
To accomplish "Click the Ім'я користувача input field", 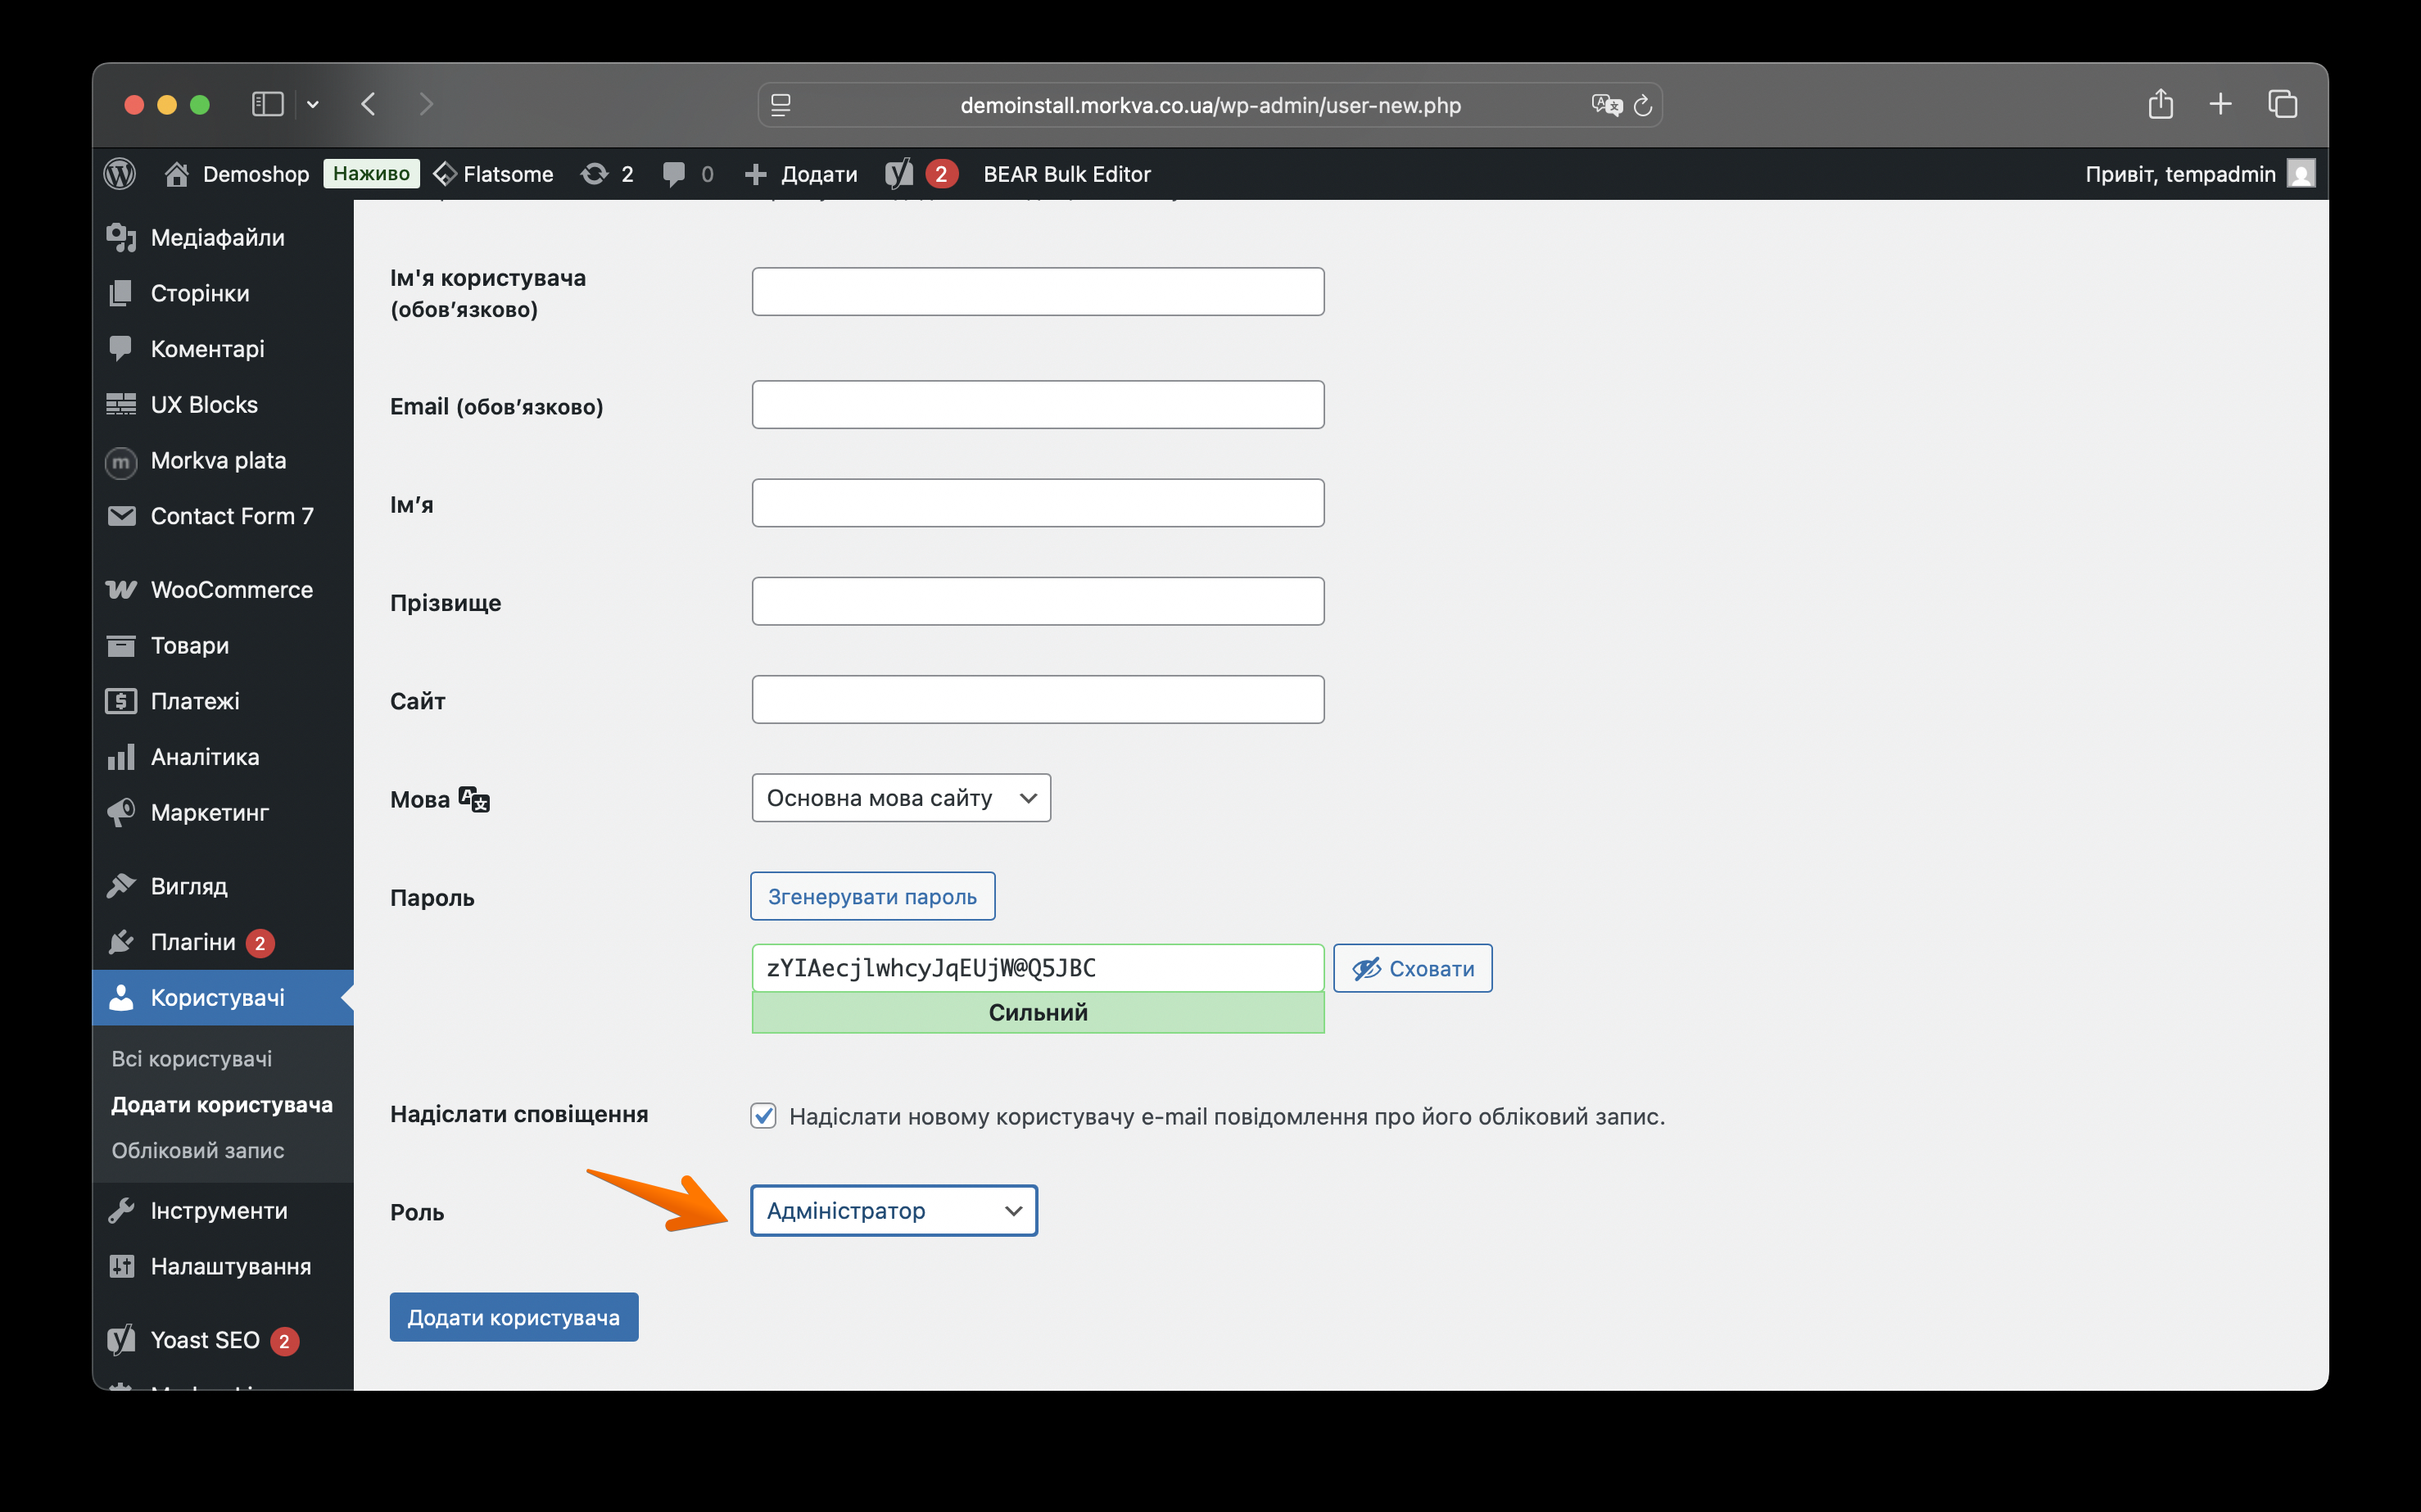I will coord(1038,292).
